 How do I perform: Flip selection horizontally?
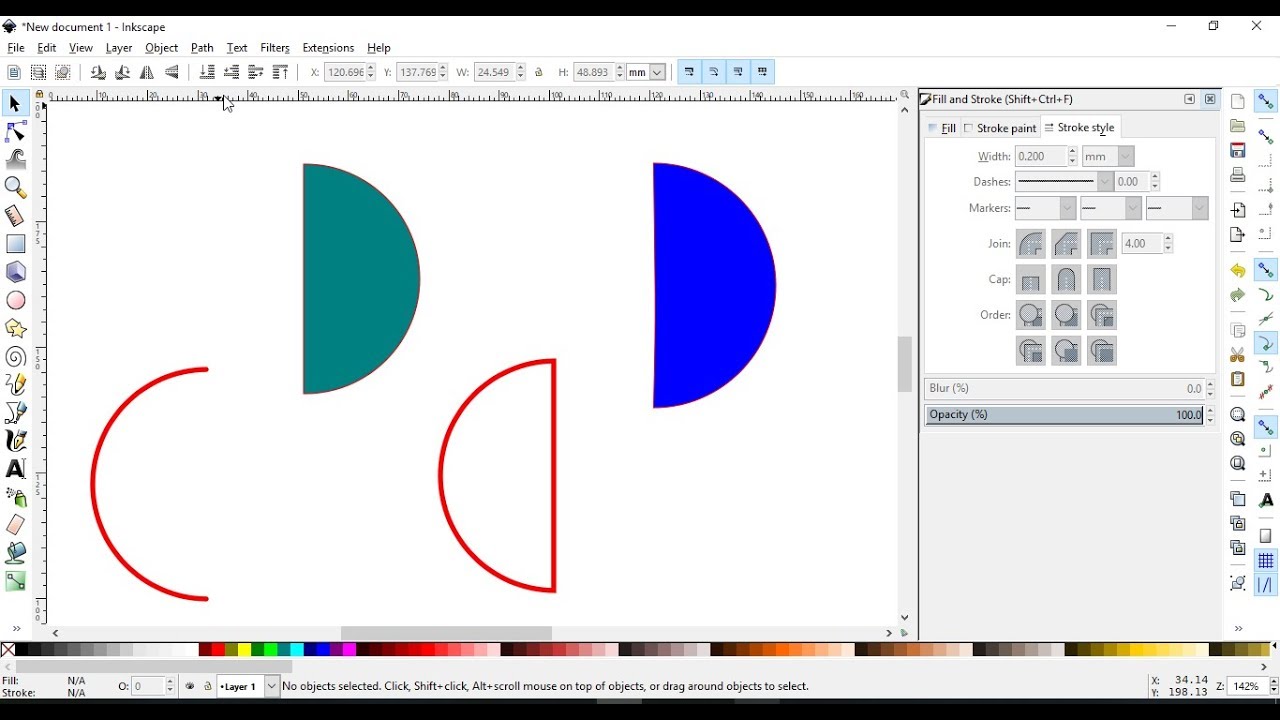[147, 72]
